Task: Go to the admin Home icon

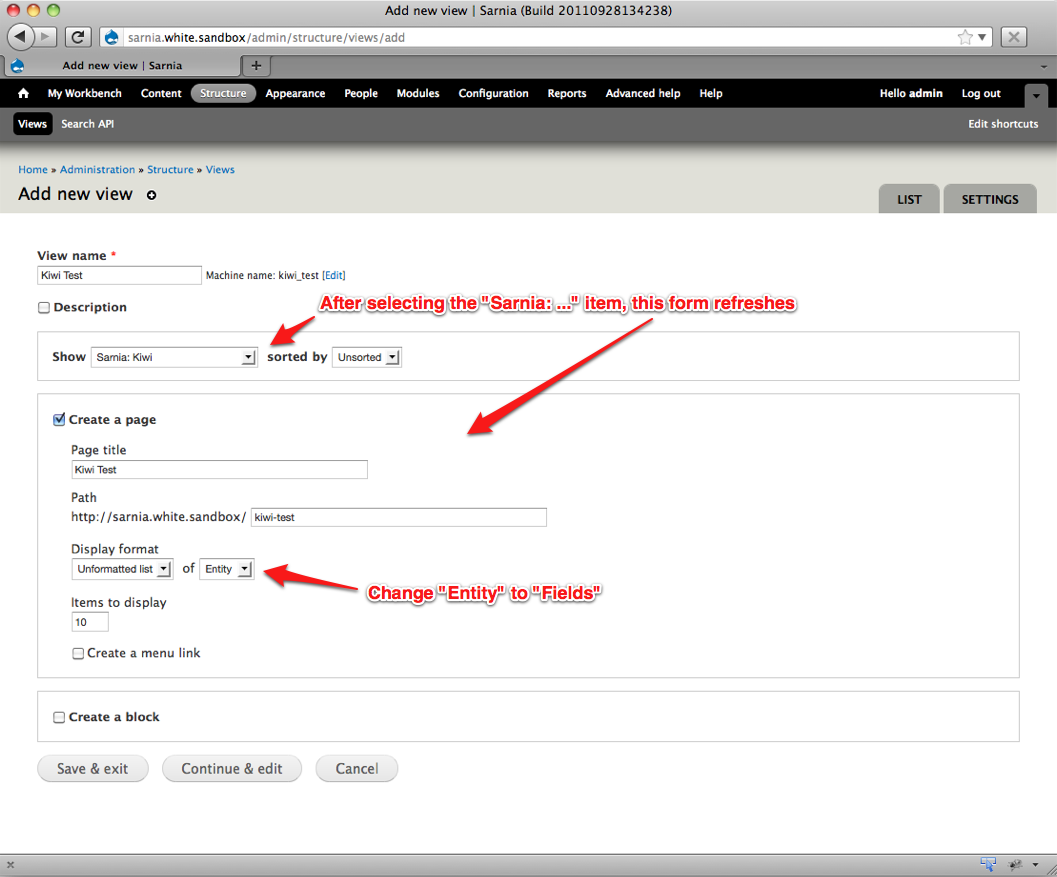Action: tap(24, 93)
